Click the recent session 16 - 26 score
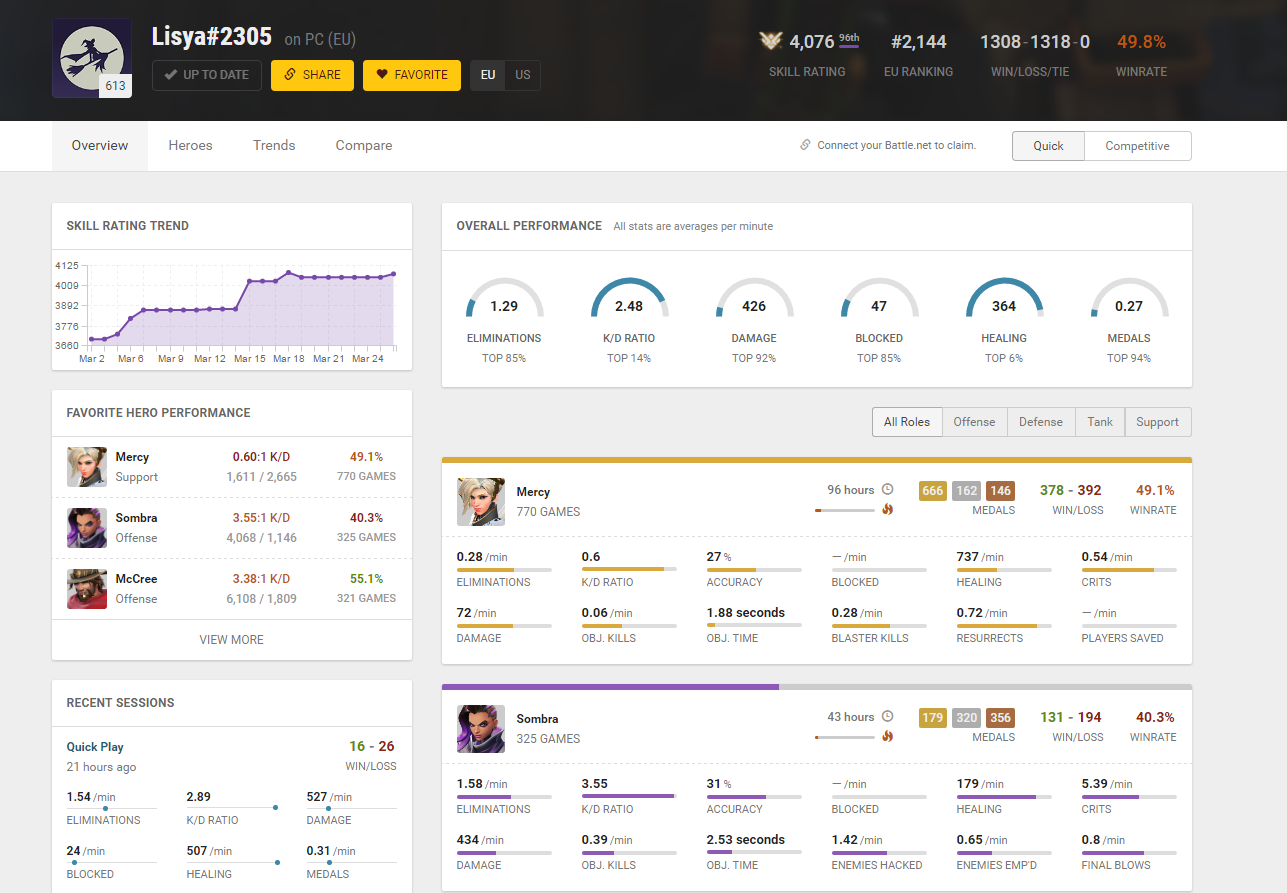Viewport: 1287px width, 893px height. 372,747
